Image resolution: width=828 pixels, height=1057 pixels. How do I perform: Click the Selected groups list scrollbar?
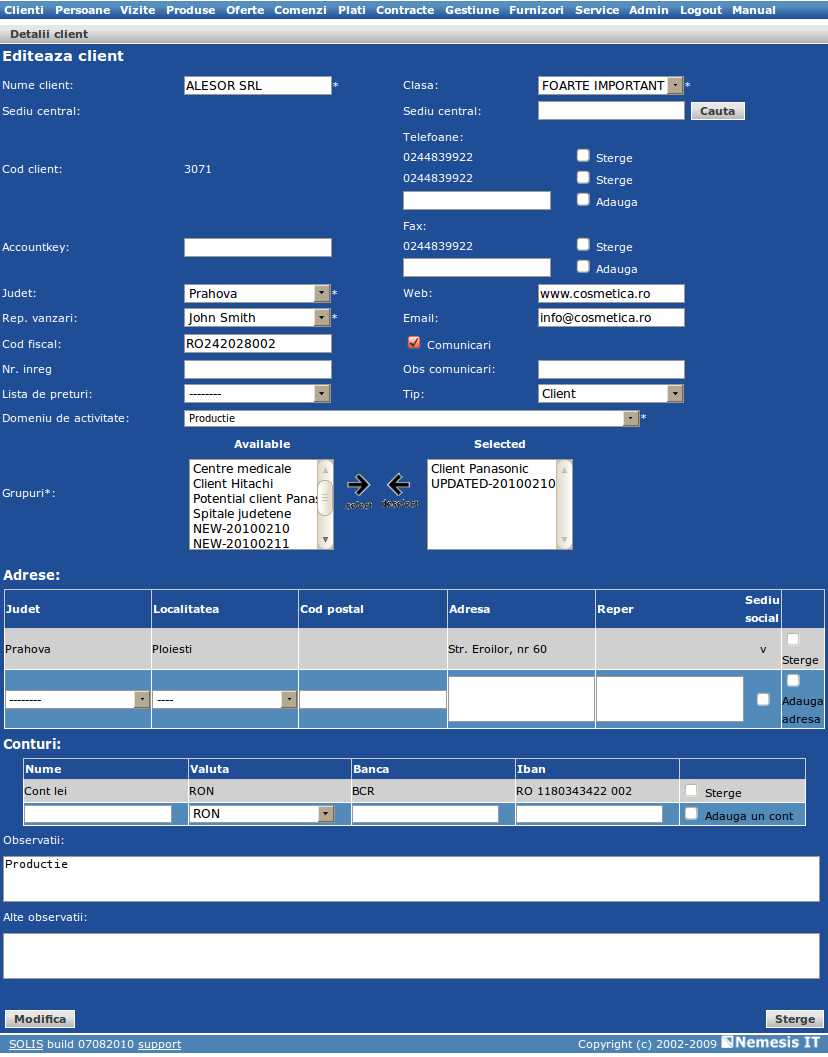tap(564, 504)
